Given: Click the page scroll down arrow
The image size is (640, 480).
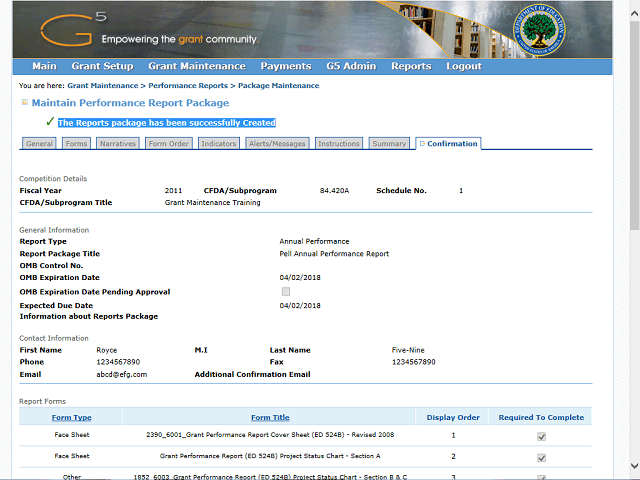Looking at the screenshot, I should tap(634, 466).
